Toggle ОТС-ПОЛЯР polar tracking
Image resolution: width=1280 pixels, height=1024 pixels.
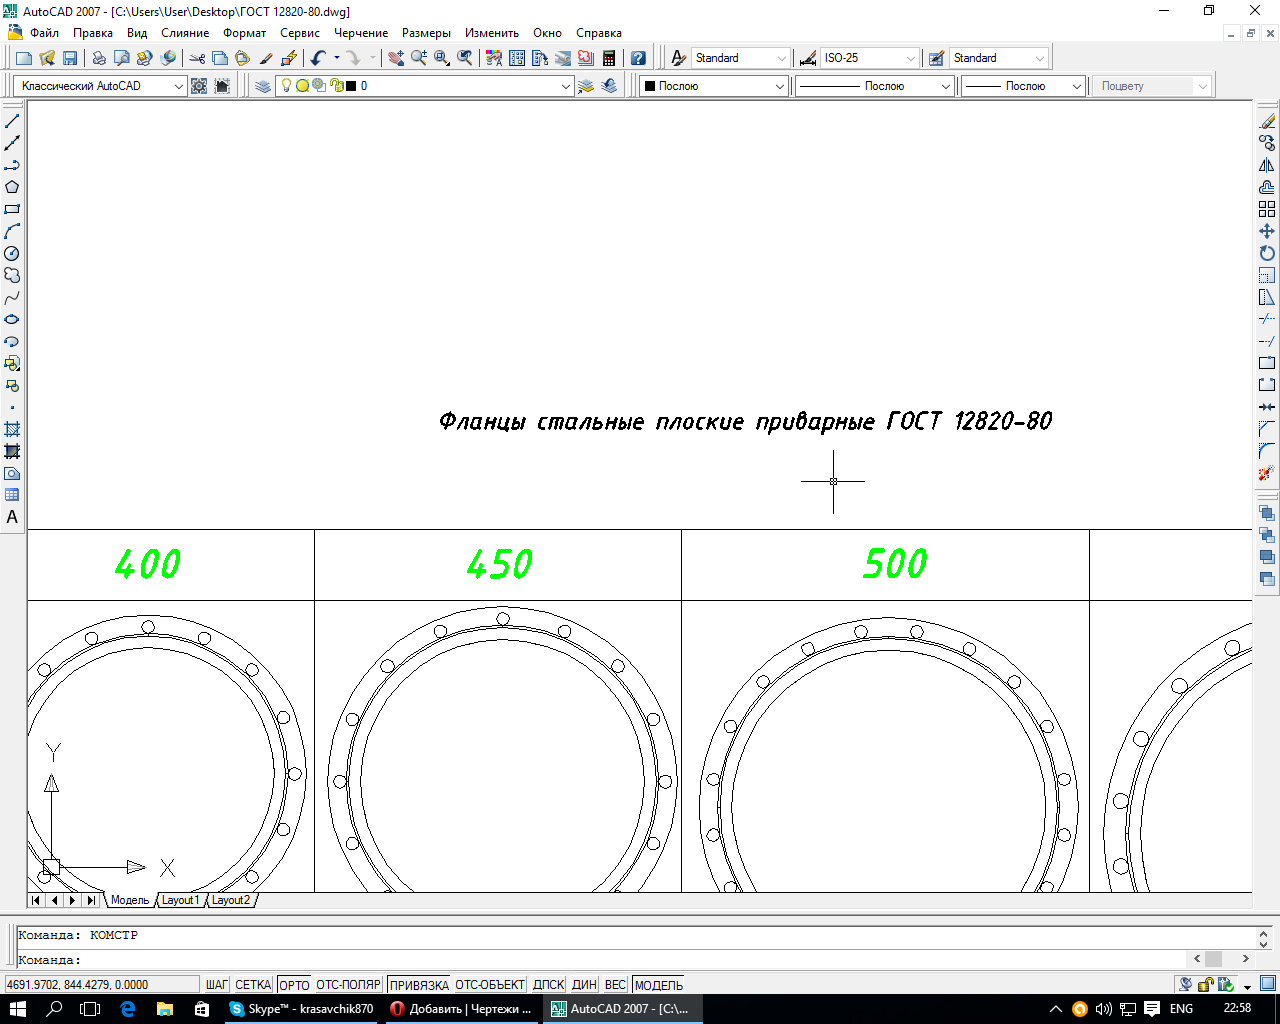pos(349,985)
